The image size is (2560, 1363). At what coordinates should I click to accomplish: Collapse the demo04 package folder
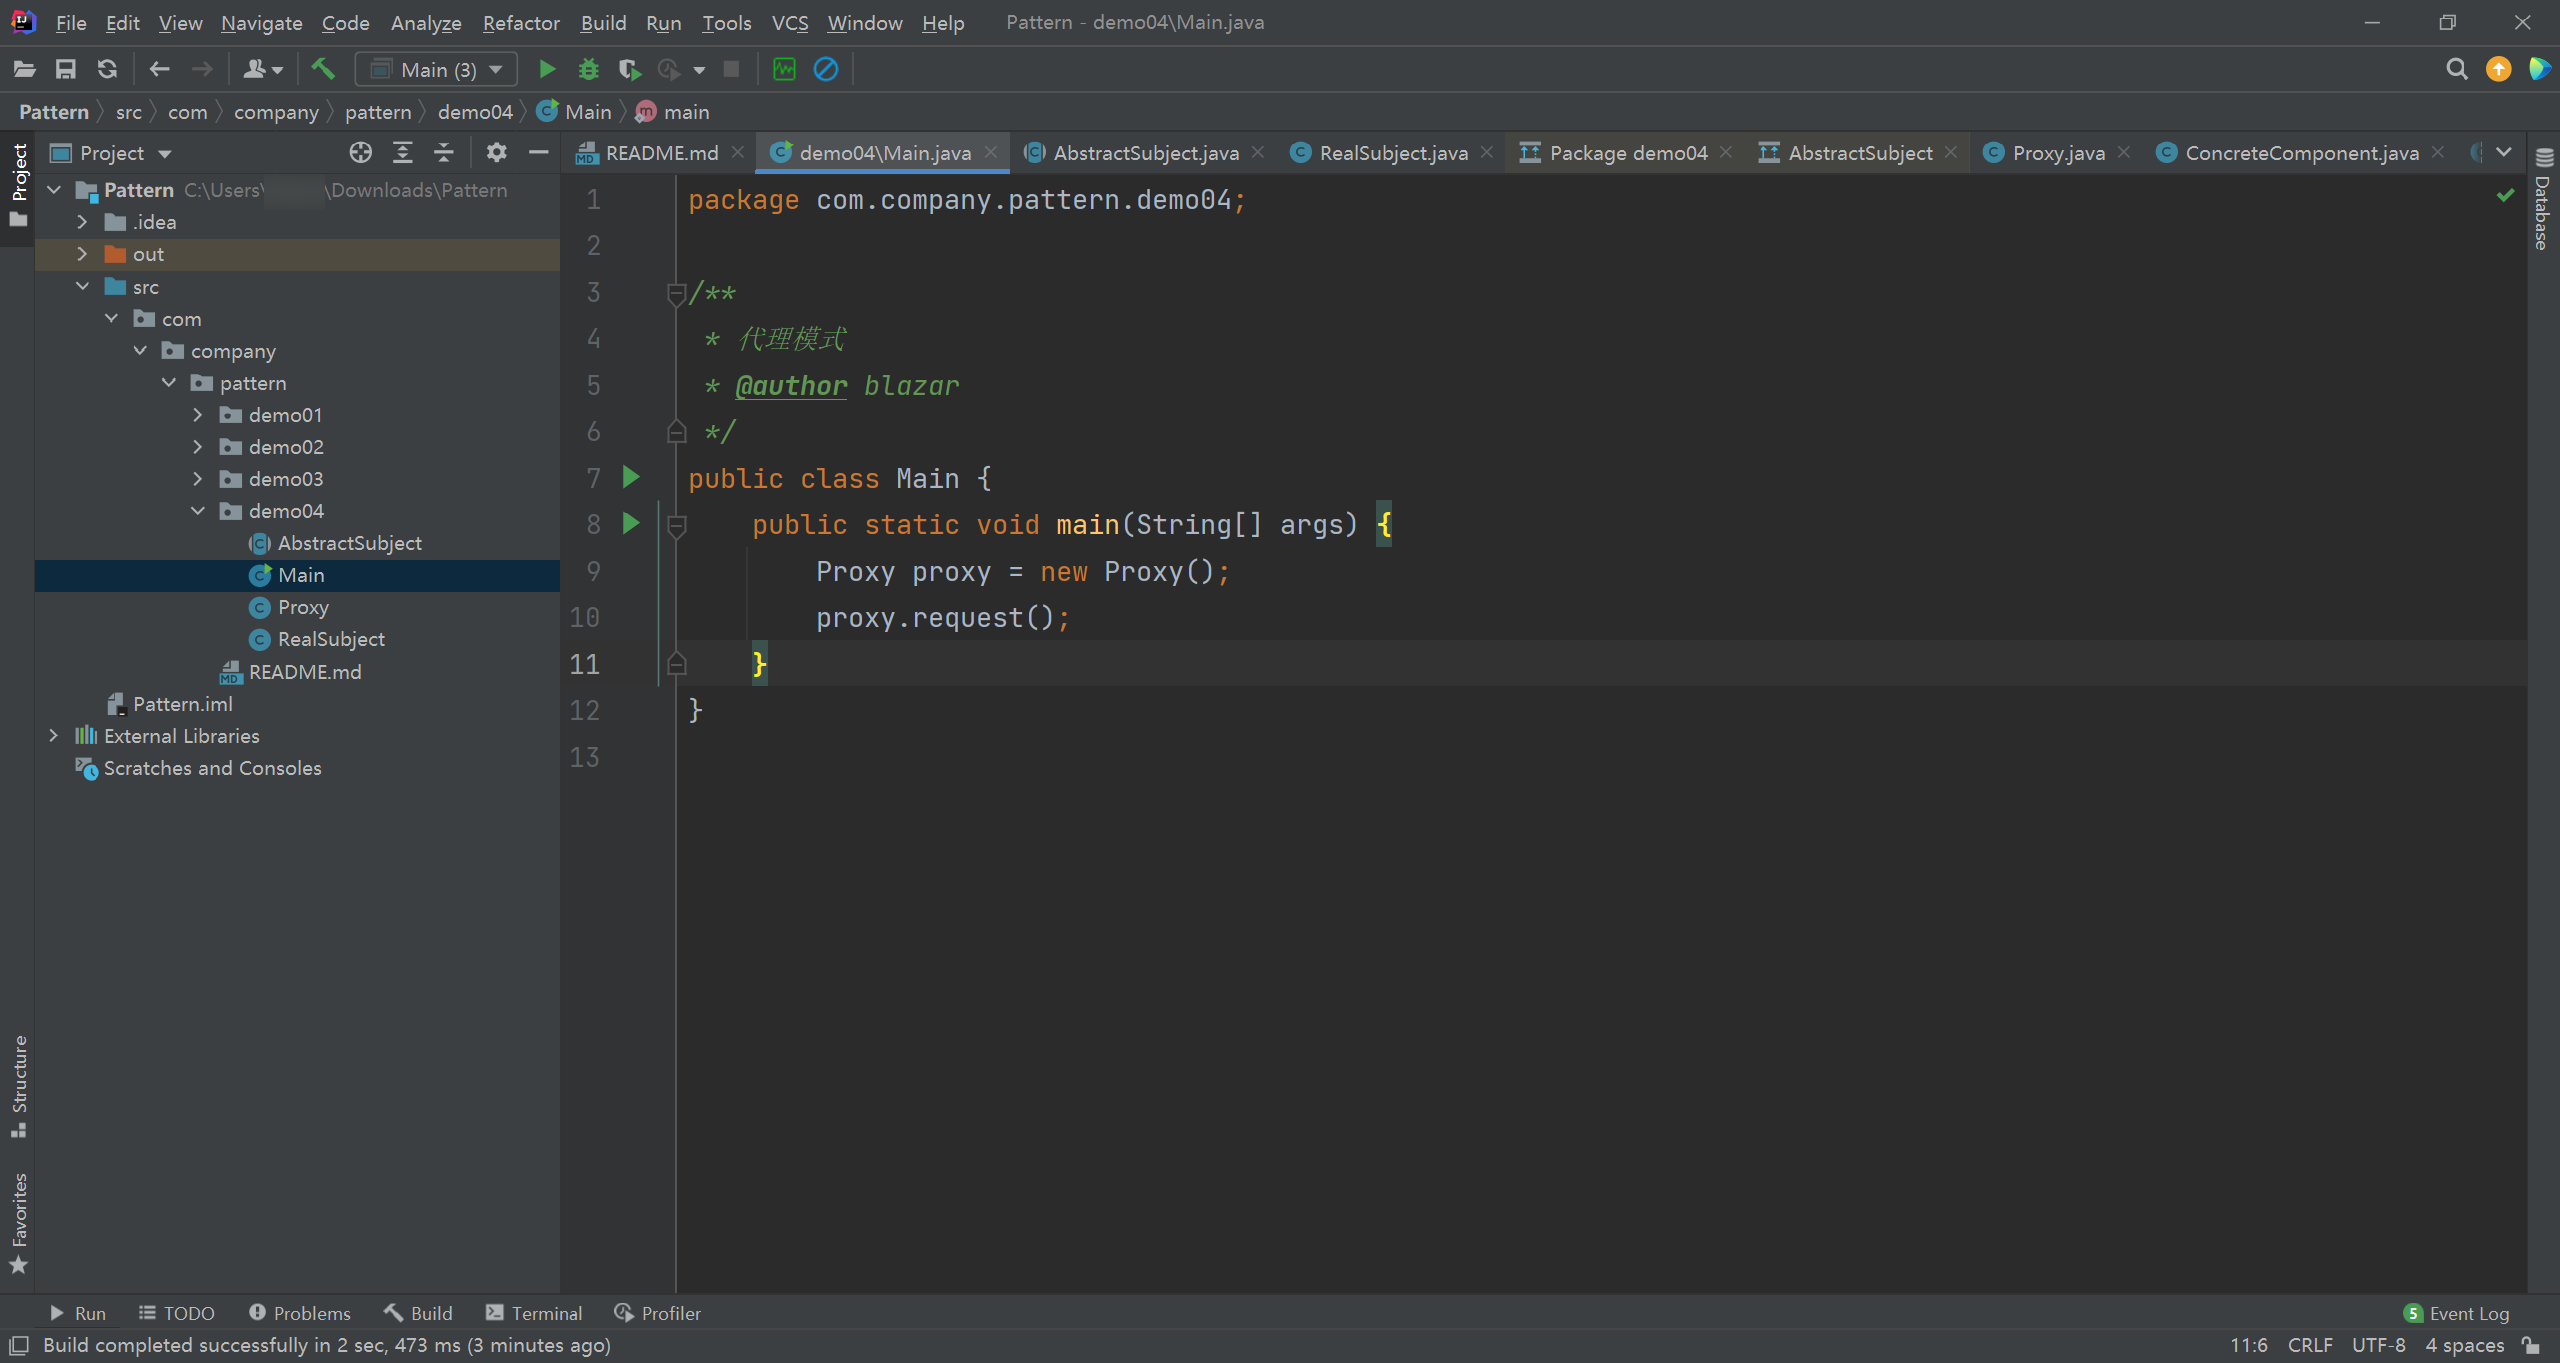coord(197,511)
